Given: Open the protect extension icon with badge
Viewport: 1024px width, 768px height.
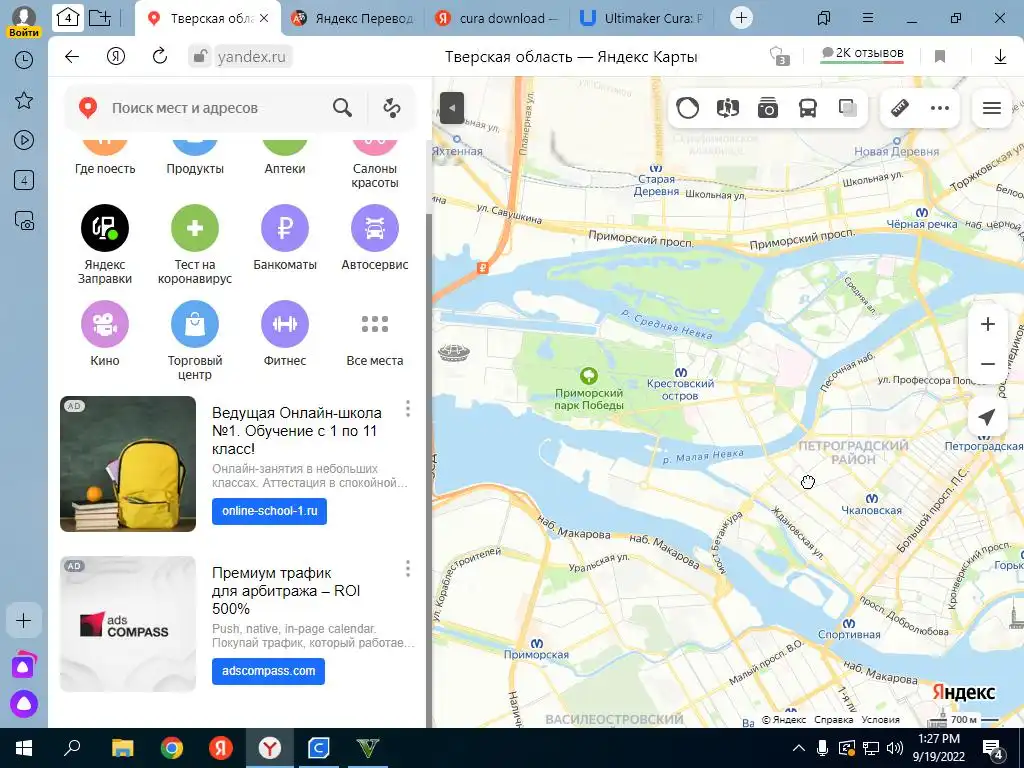Looking at the screenshot, I should click(x=779, y=56).
